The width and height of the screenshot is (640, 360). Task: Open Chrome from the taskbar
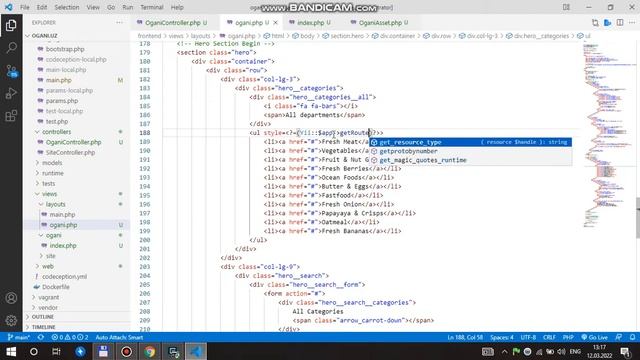pyautogui.click(x=150, y=351)
